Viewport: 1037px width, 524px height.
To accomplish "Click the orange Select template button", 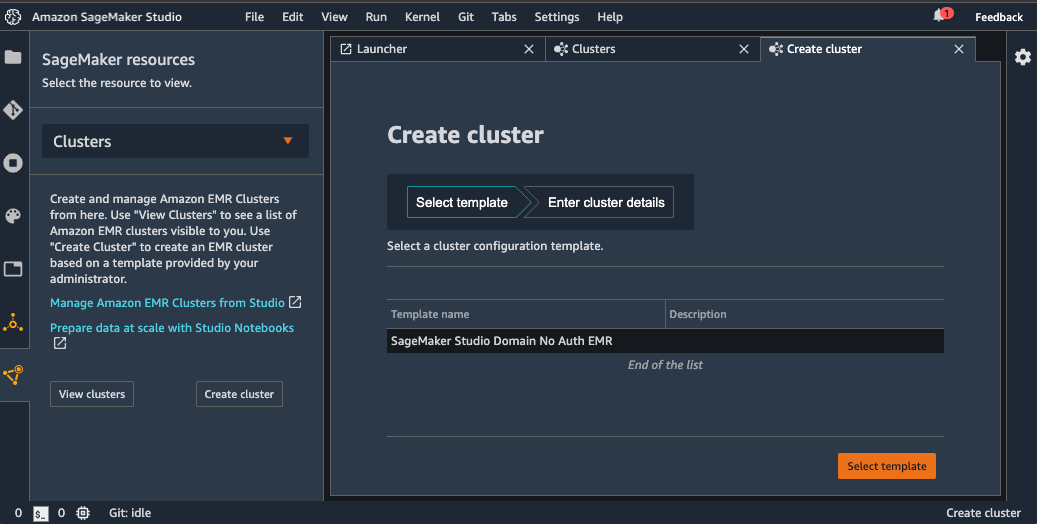I will tap(886, 466).
